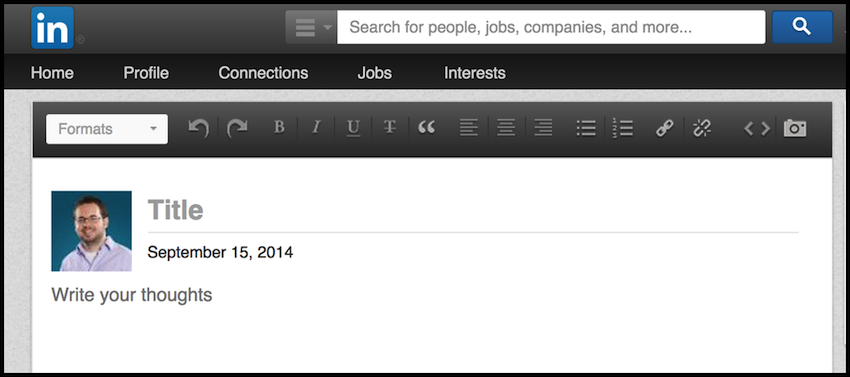Center align the text
Image resolution: width=850 pixels, height=377 pixels.
(506, 129)
